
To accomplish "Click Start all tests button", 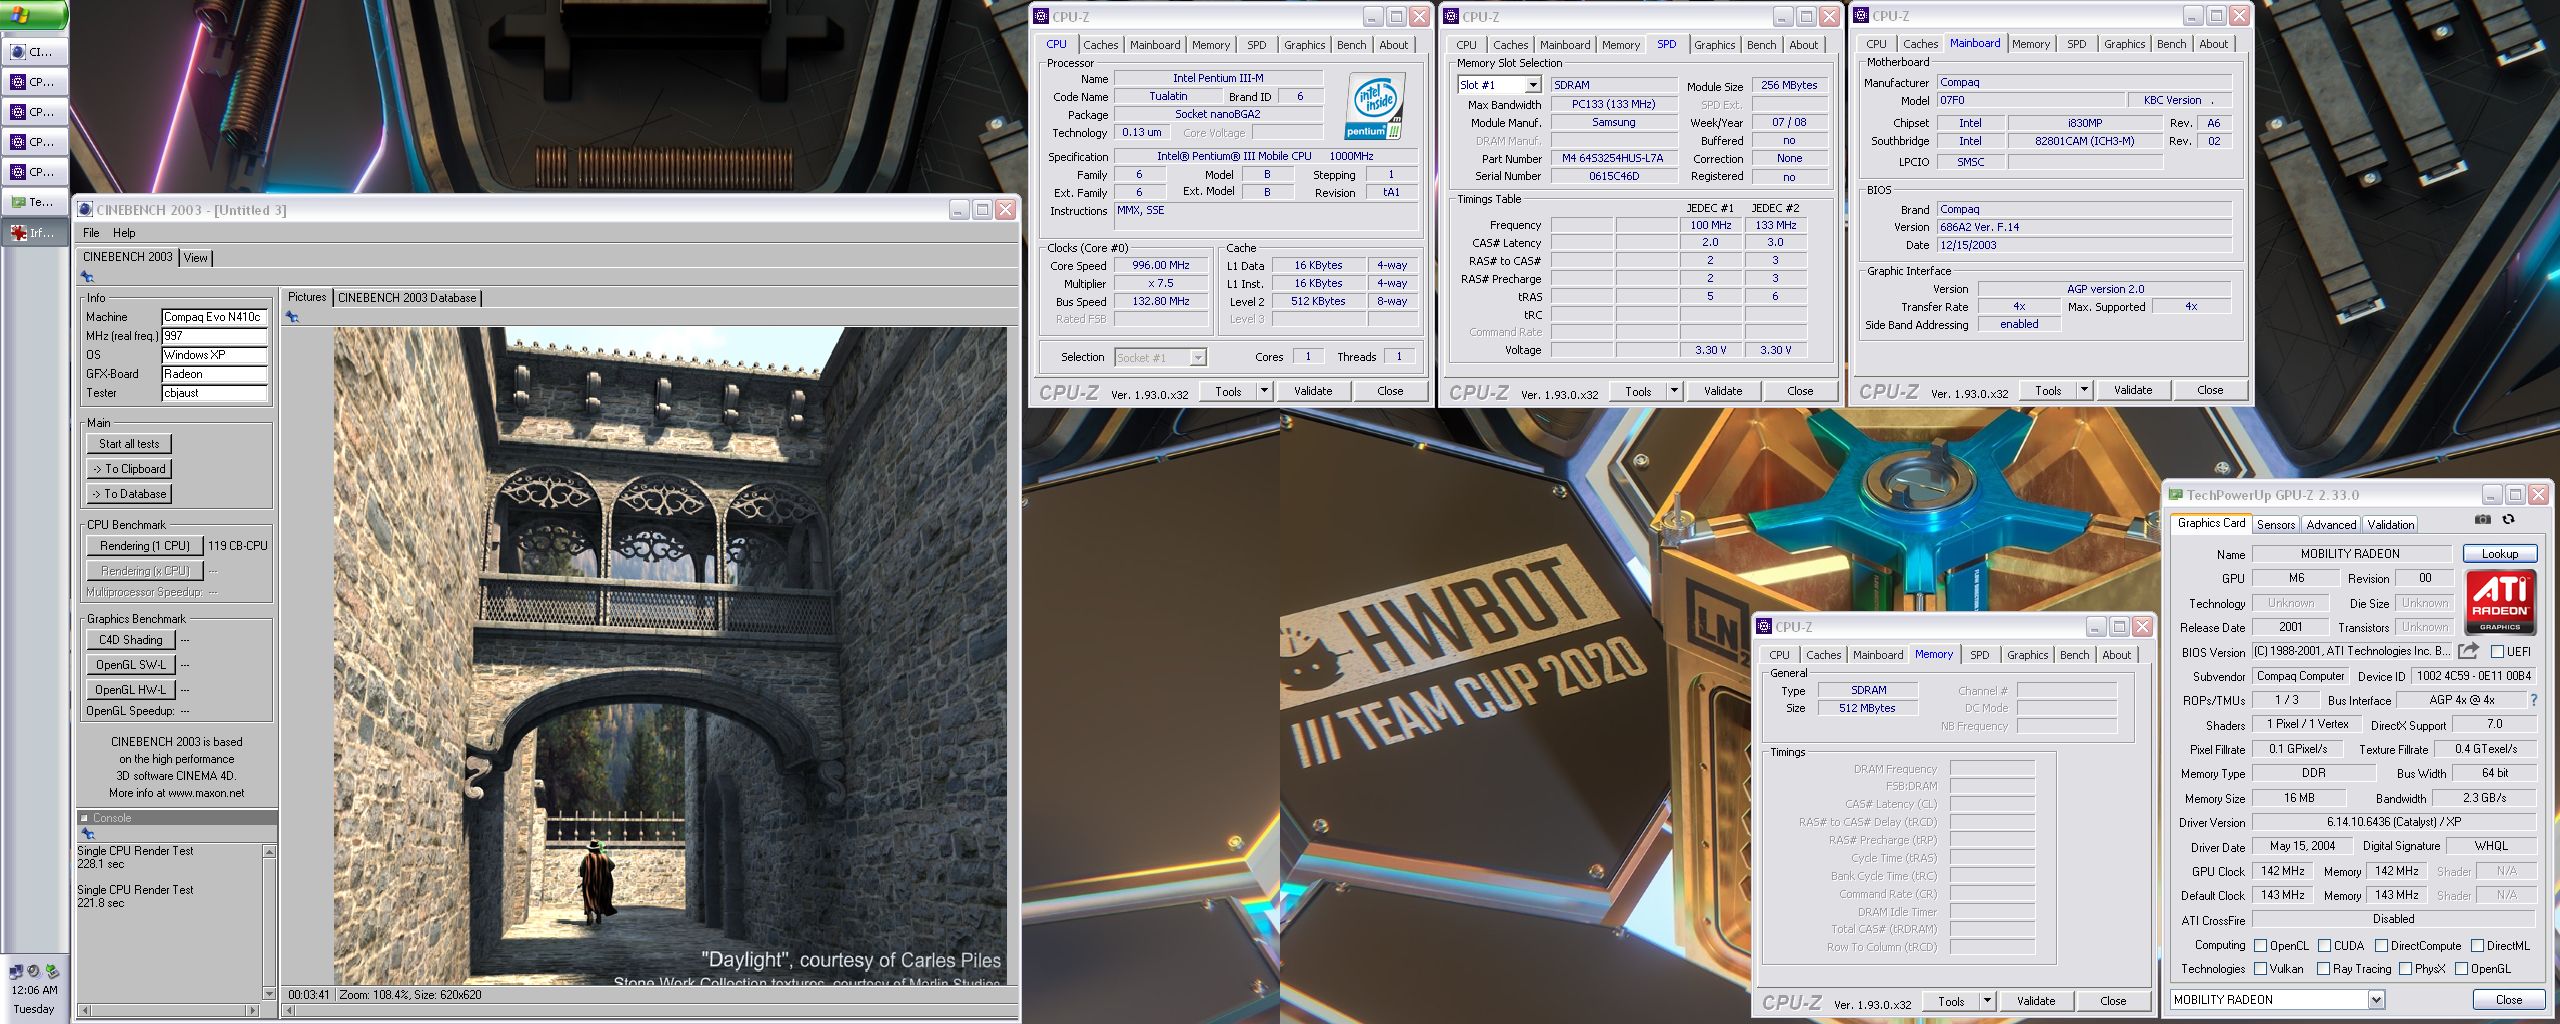I will (x=129, y=444).
